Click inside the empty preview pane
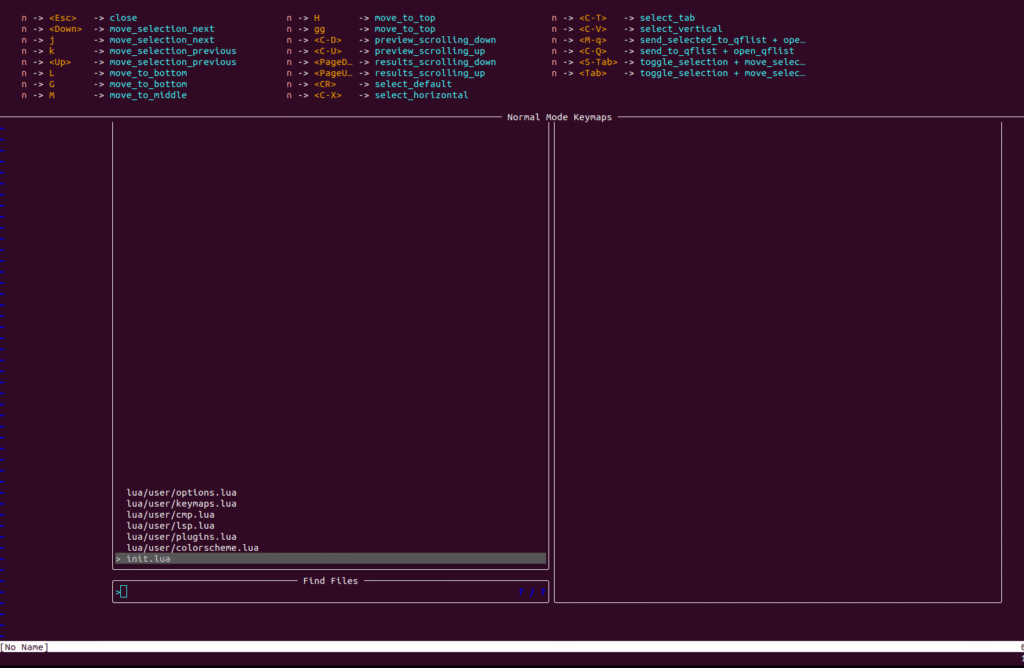1024x668 pixels. tap(777, 360)
